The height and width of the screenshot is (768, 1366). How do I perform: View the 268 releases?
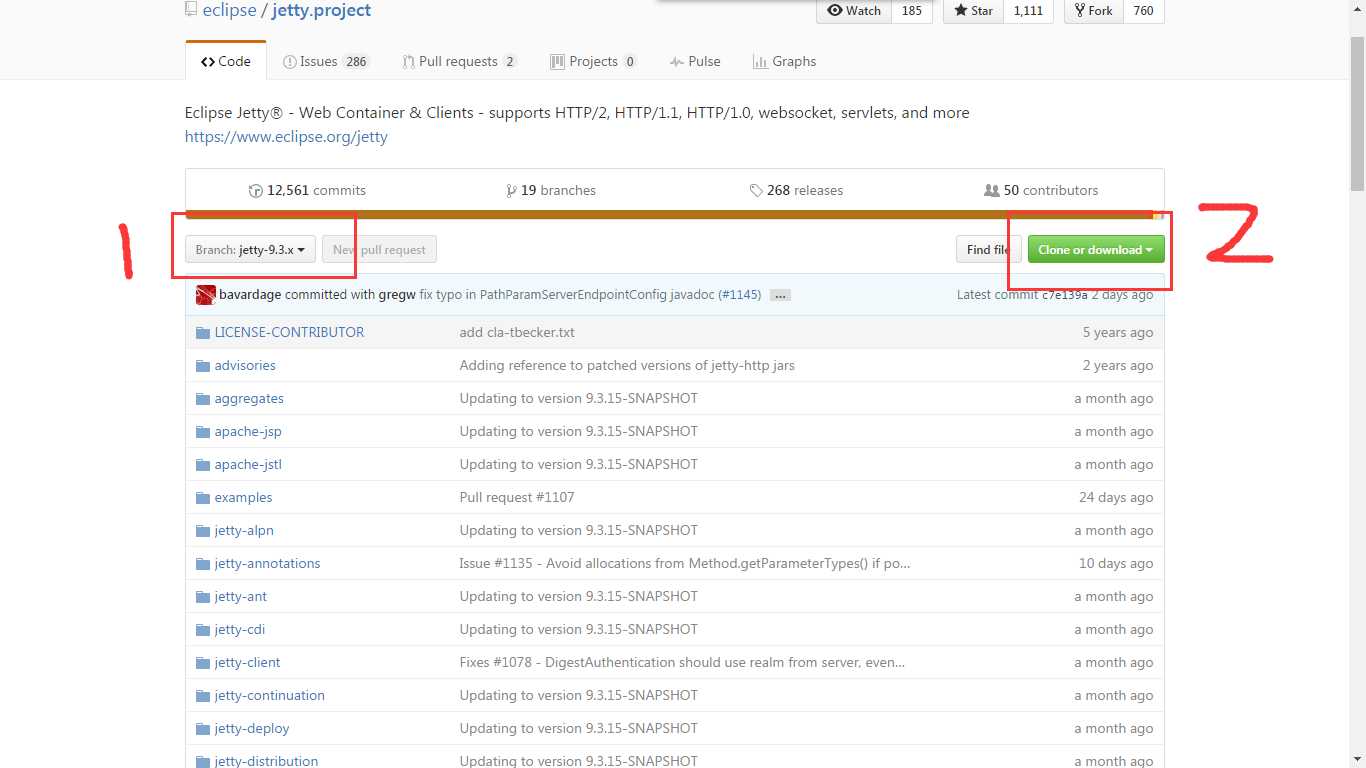[796, 190]
